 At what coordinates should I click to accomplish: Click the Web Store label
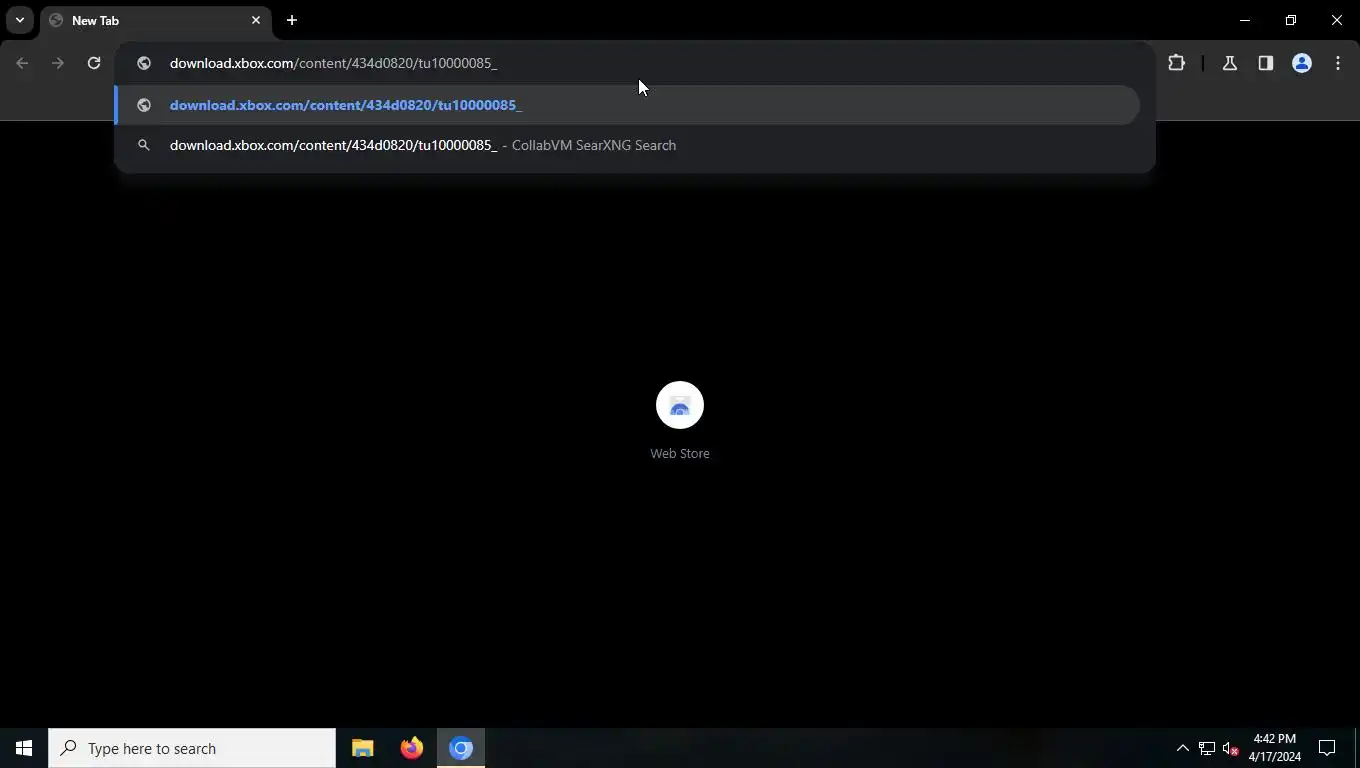[680, 453]
